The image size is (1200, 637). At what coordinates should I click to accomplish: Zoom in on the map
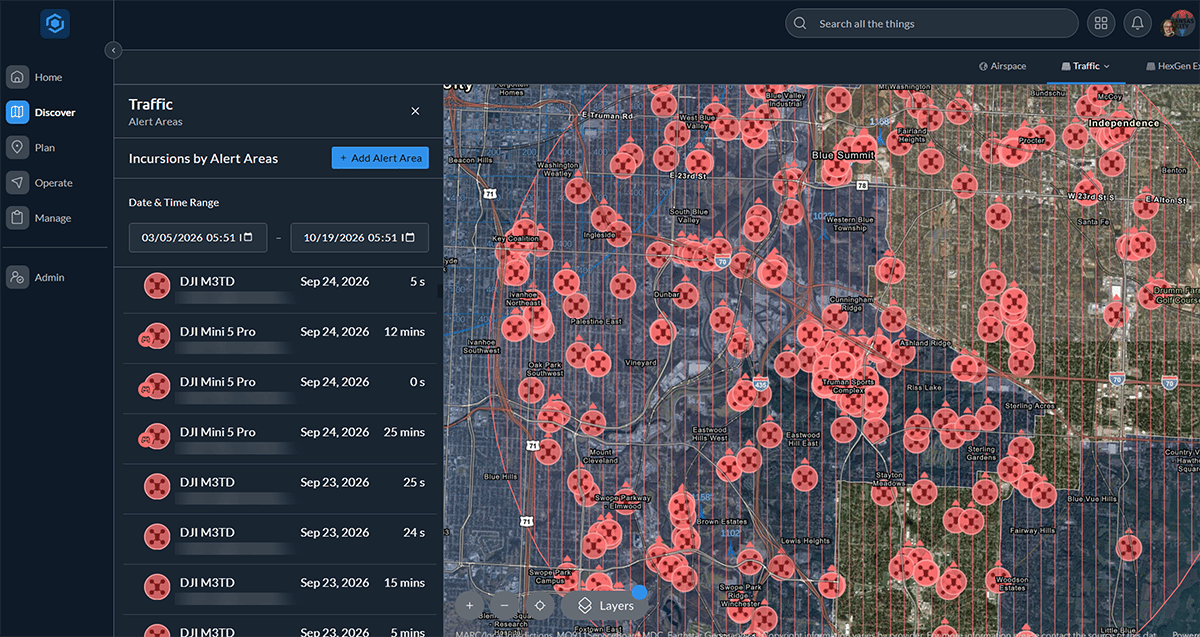point(470,606)
